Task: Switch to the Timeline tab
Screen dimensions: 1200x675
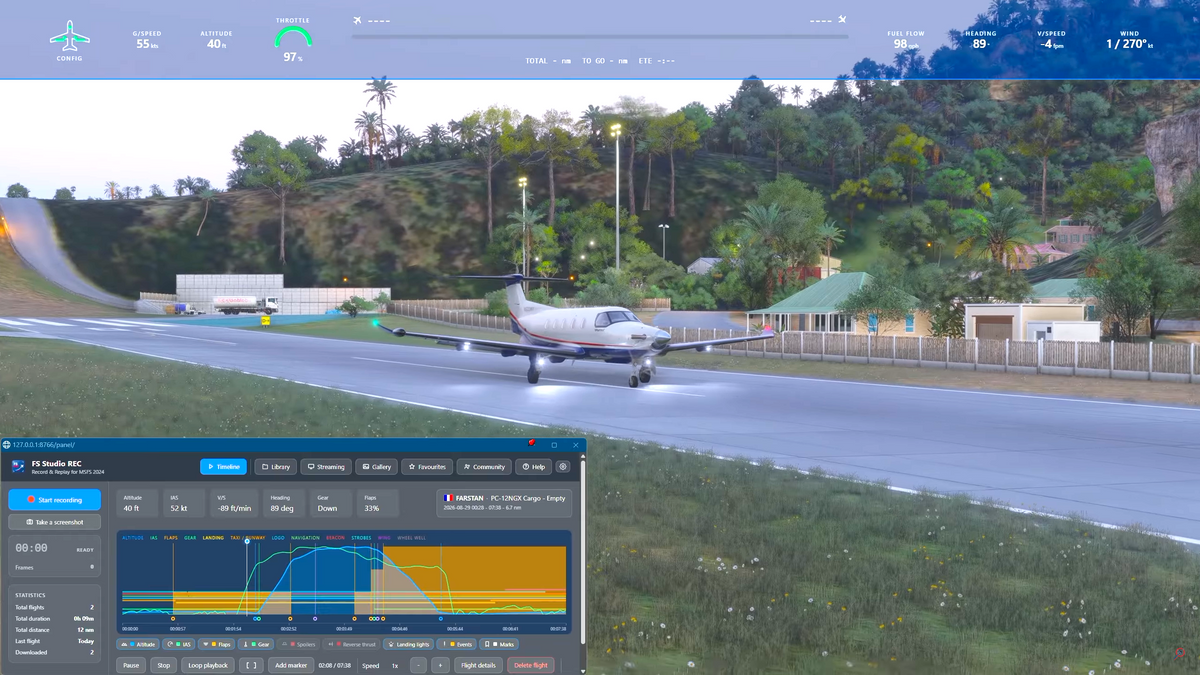Action: coord(223,467)
